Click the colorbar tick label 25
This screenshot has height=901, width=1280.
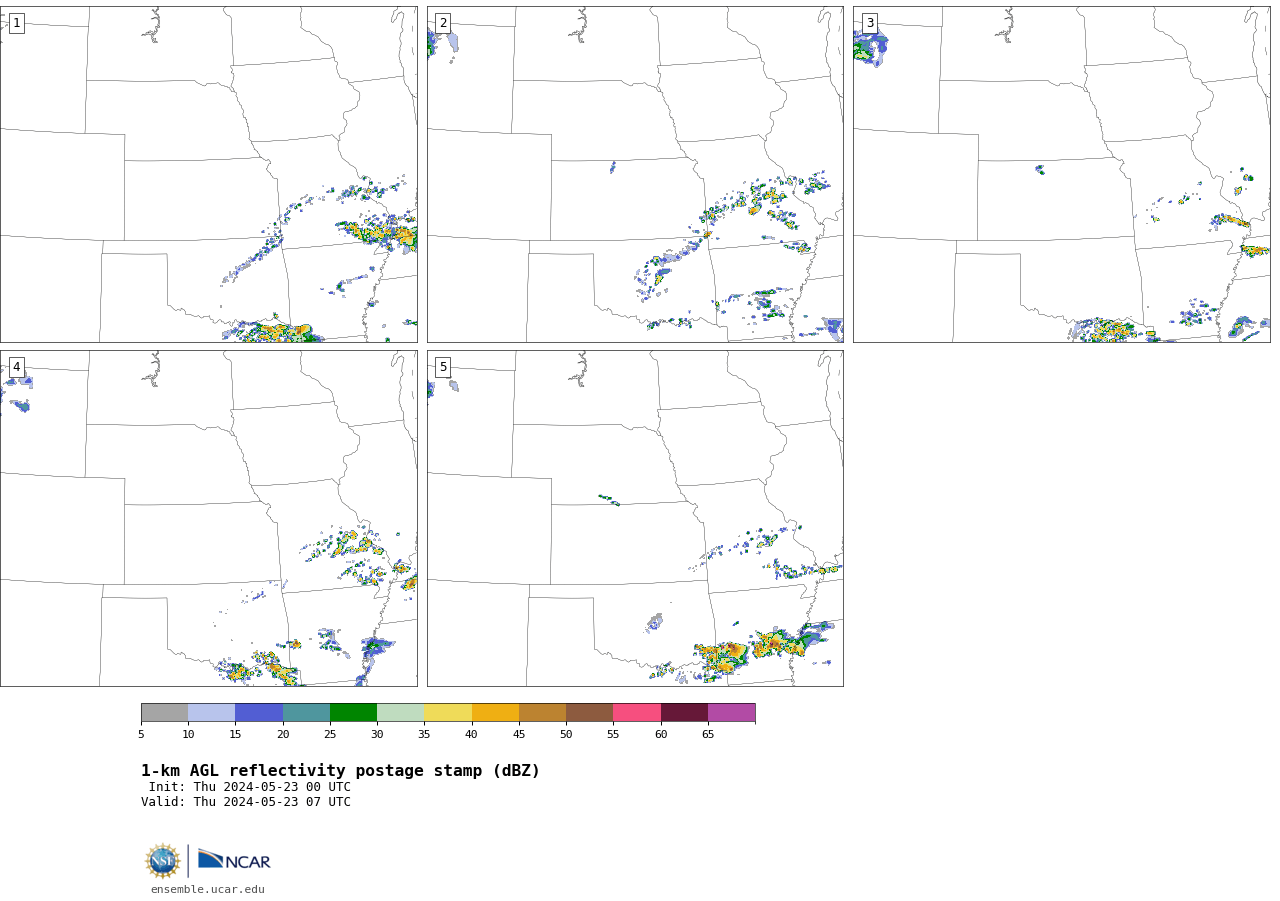(330, 735)
